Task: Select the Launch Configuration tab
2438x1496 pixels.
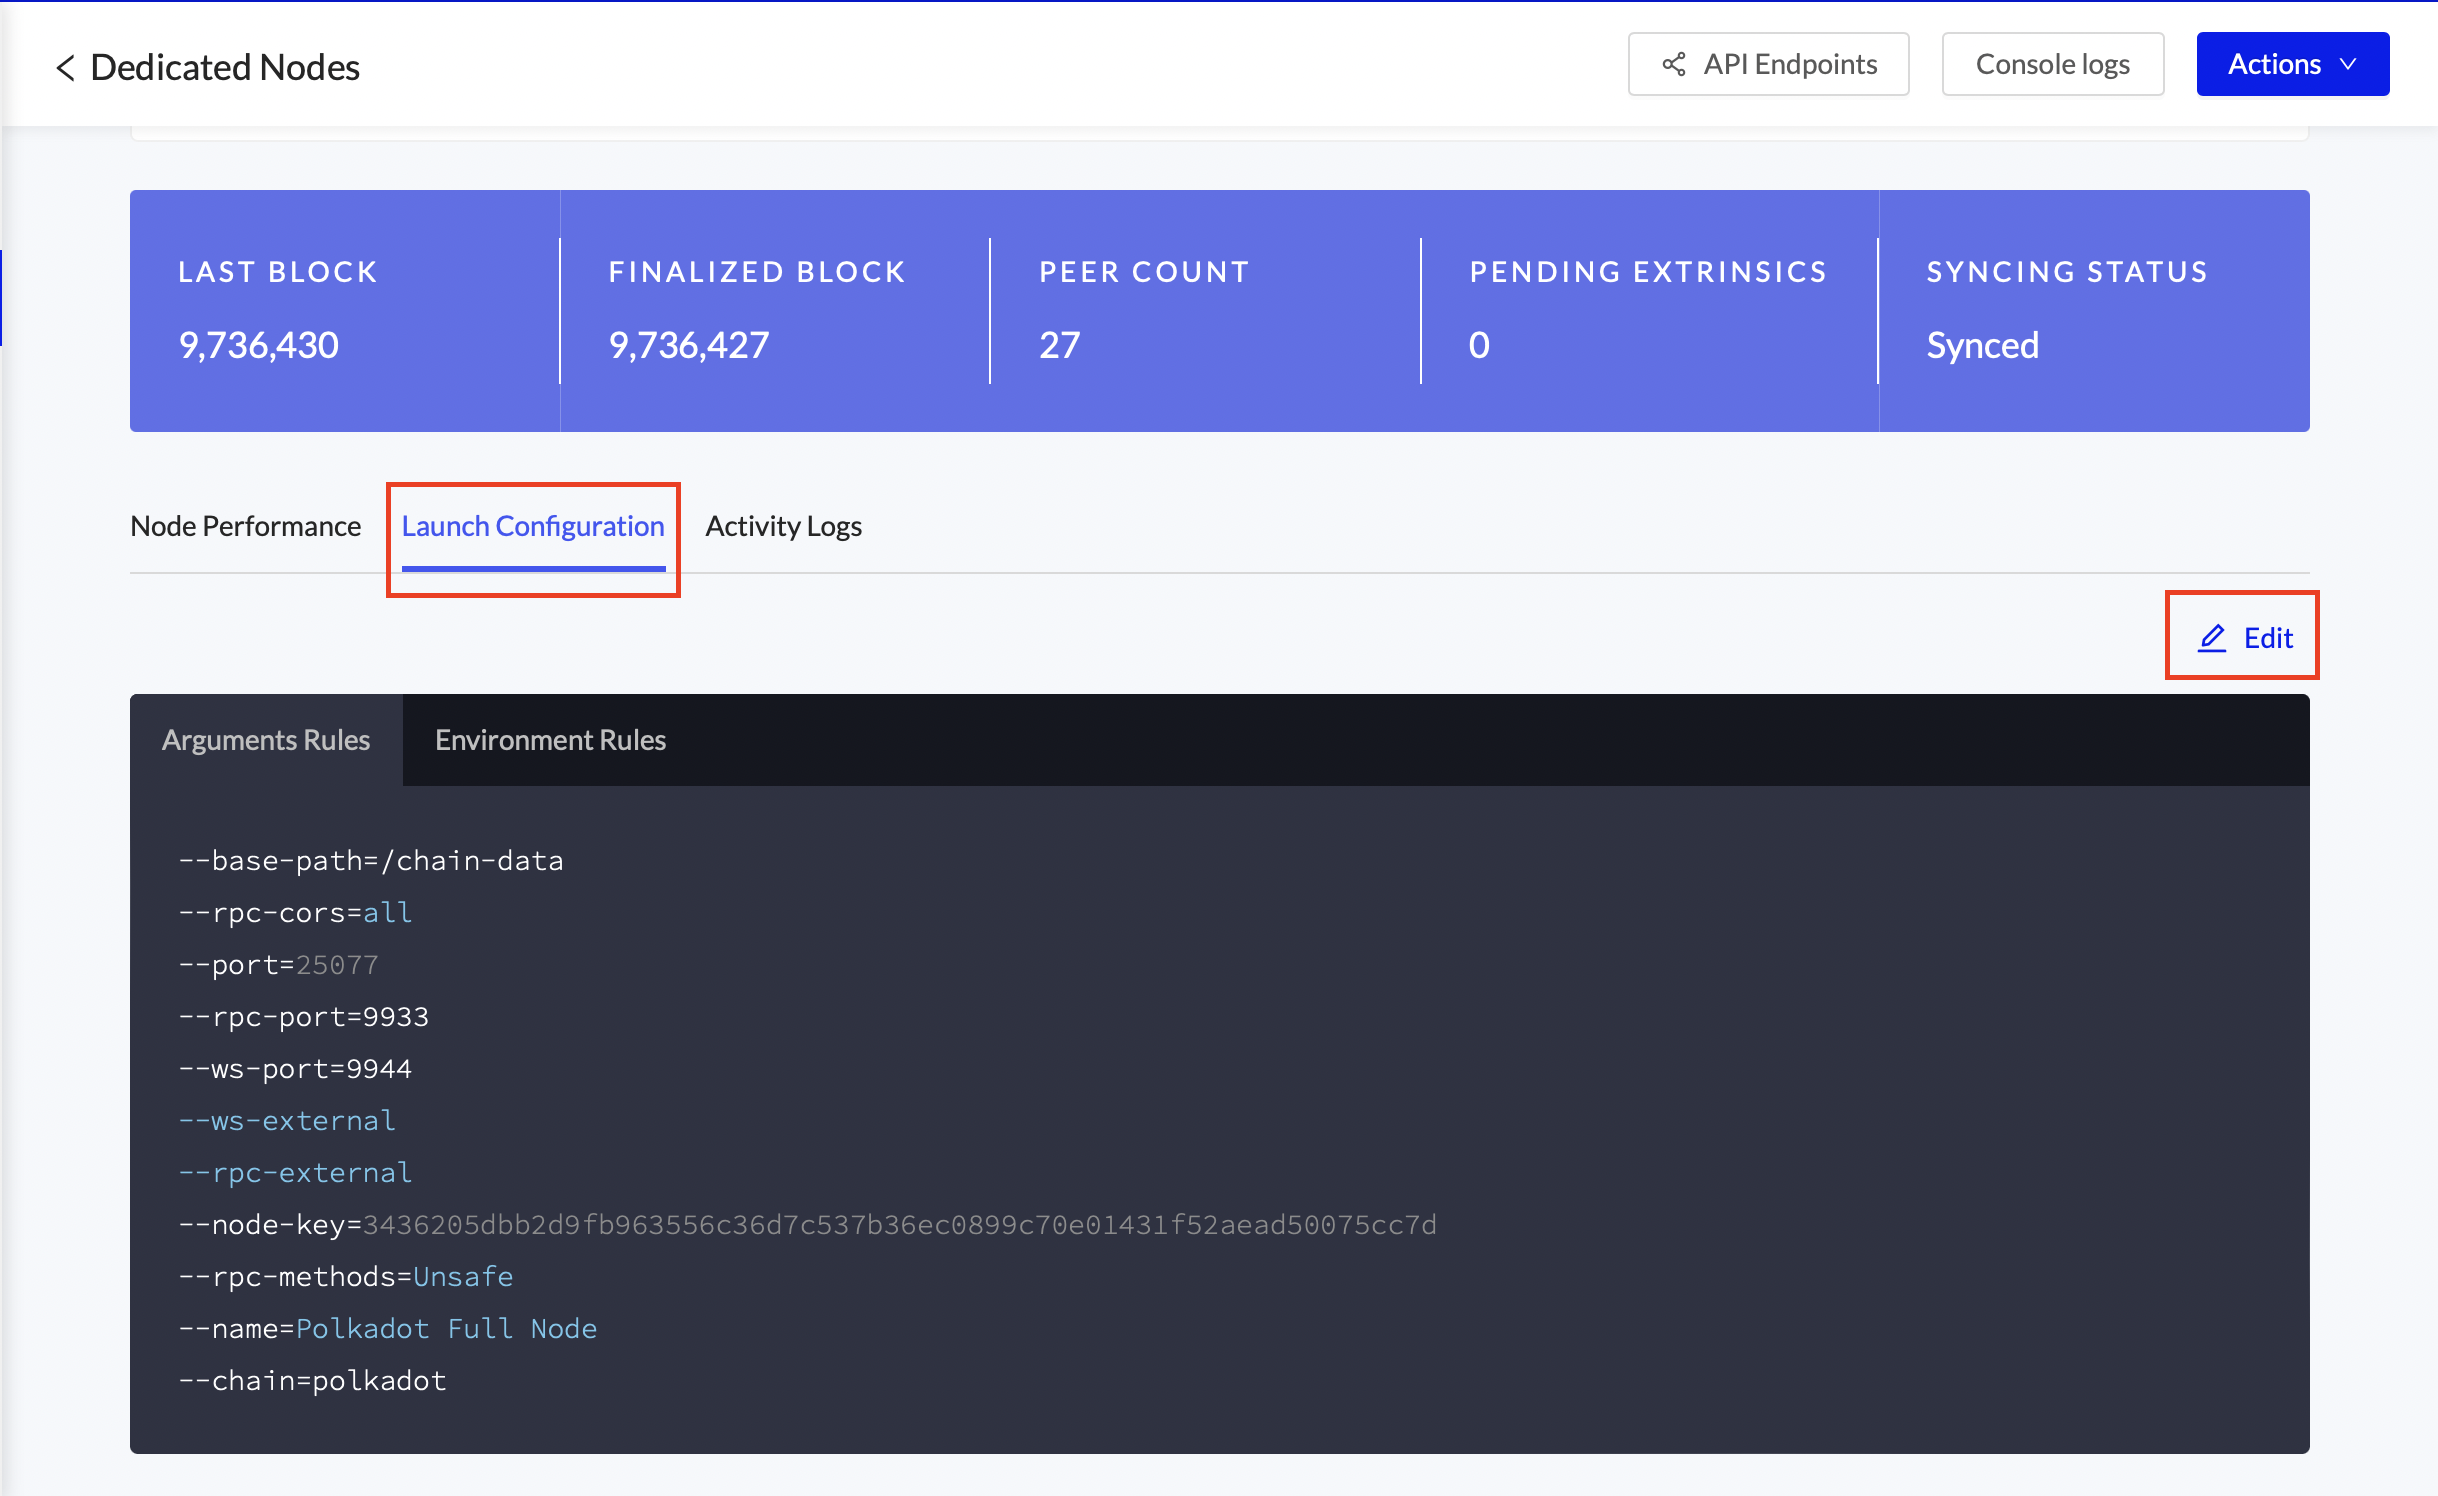Action: click(533, 526)
